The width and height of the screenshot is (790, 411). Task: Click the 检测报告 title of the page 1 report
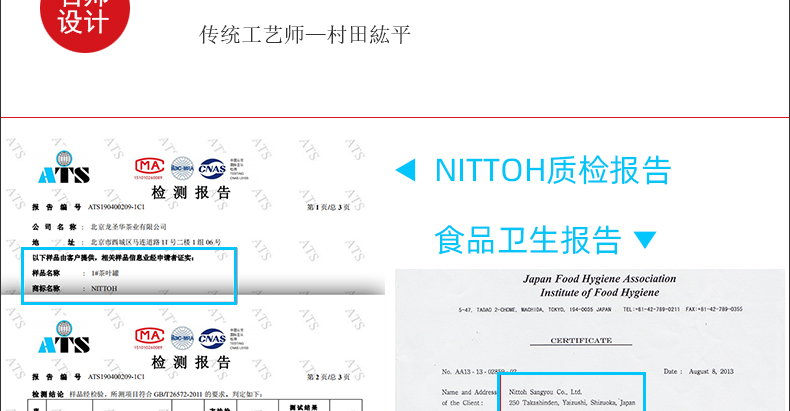point(191,192)
